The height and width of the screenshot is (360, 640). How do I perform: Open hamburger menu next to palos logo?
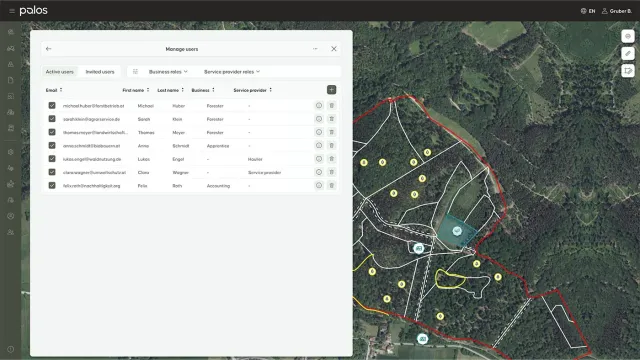click(12, 11)
